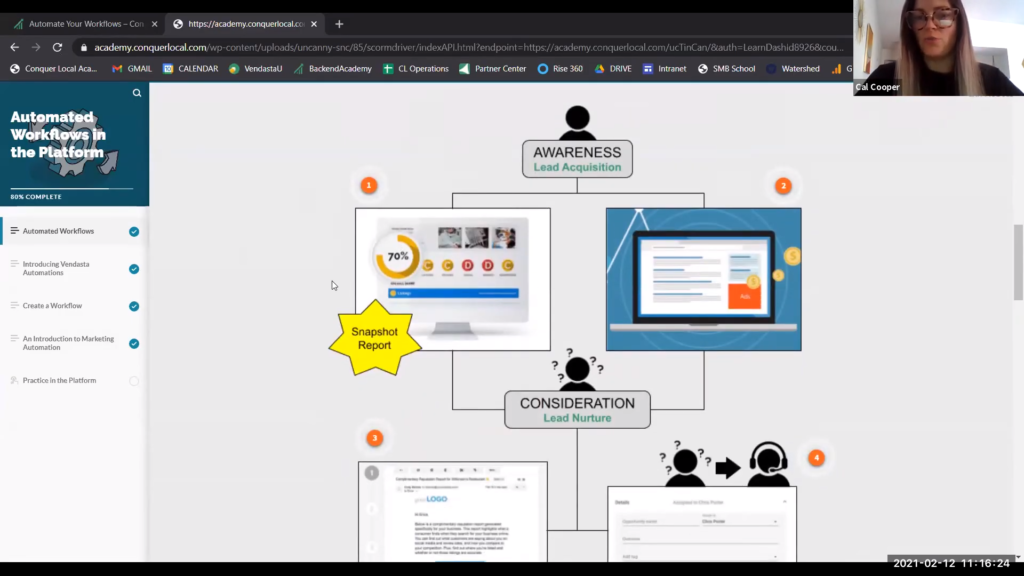This screenshot has width=1024, height=576.
Task: Click orange marker number 1
Action: [x=369, y=185]
